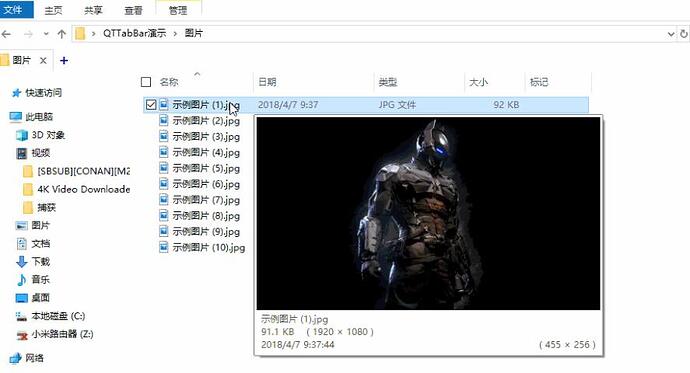Screen dimensions: 690x373
Task: Switch to the 共享 ribbon tab
Action: pyautogui.click(x=93, y=10)
